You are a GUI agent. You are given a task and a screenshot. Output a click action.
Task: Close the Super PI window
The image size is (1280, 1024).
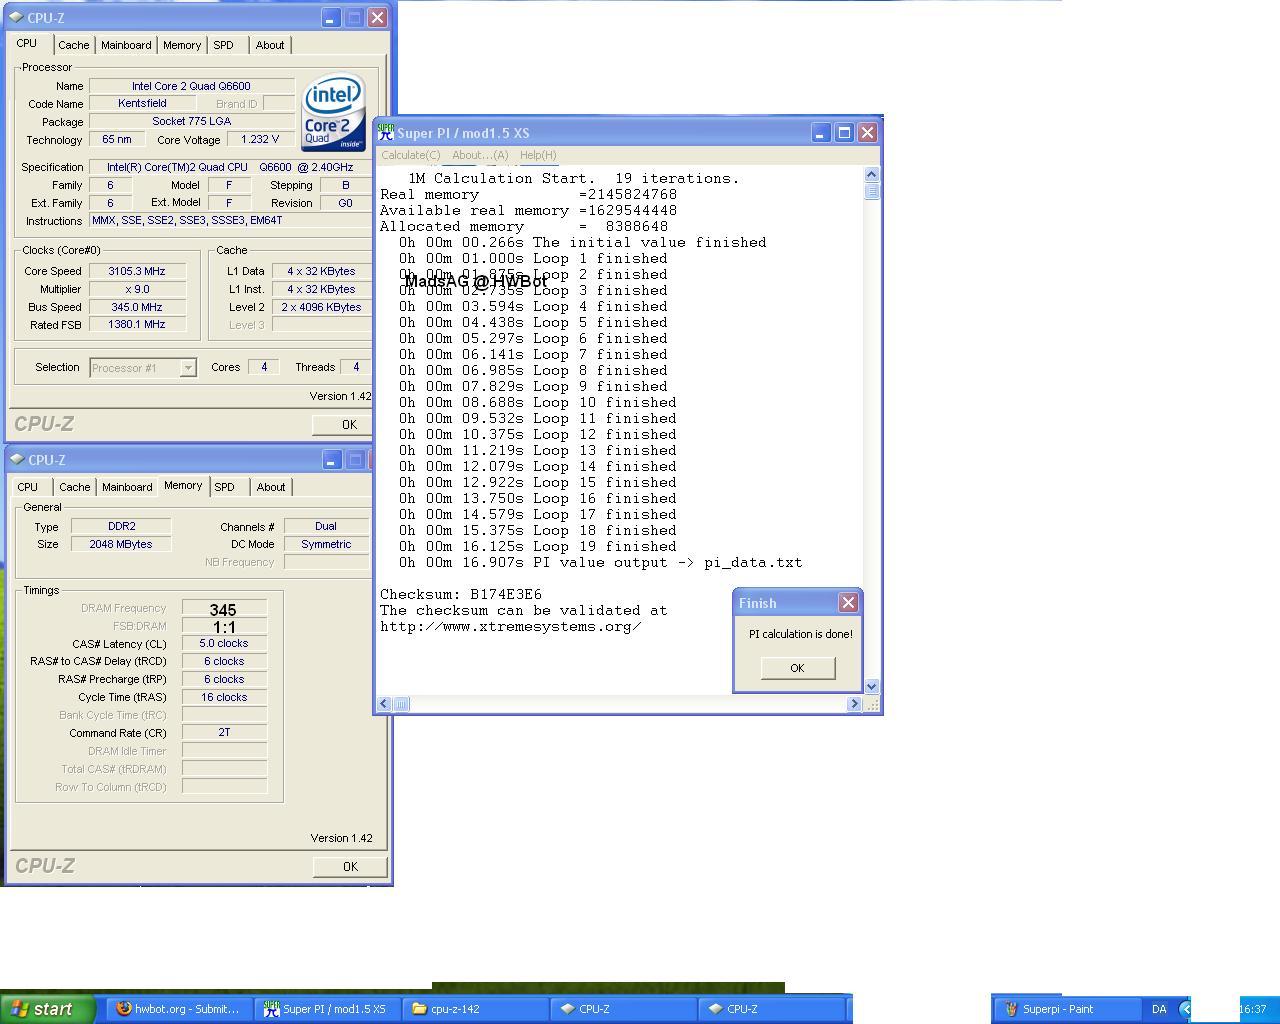(867, 132)
